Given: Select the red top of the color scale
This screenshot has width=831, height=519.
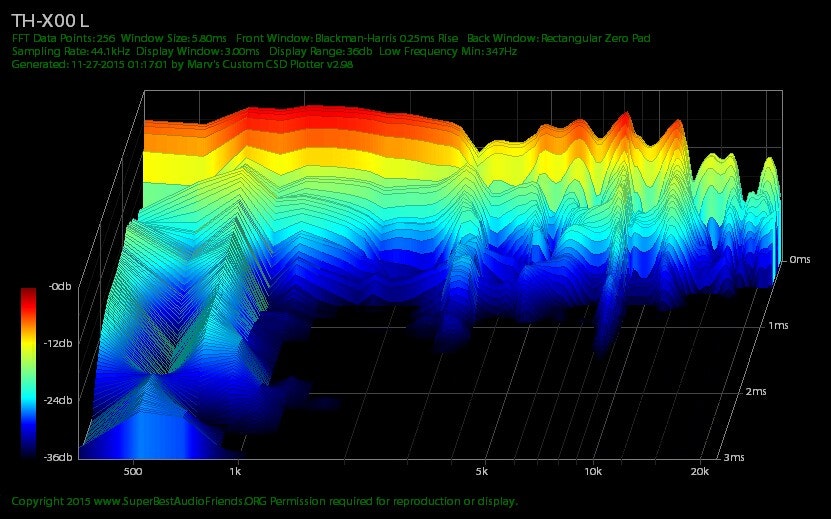Looking at the screenshot, I should (29, 296).
